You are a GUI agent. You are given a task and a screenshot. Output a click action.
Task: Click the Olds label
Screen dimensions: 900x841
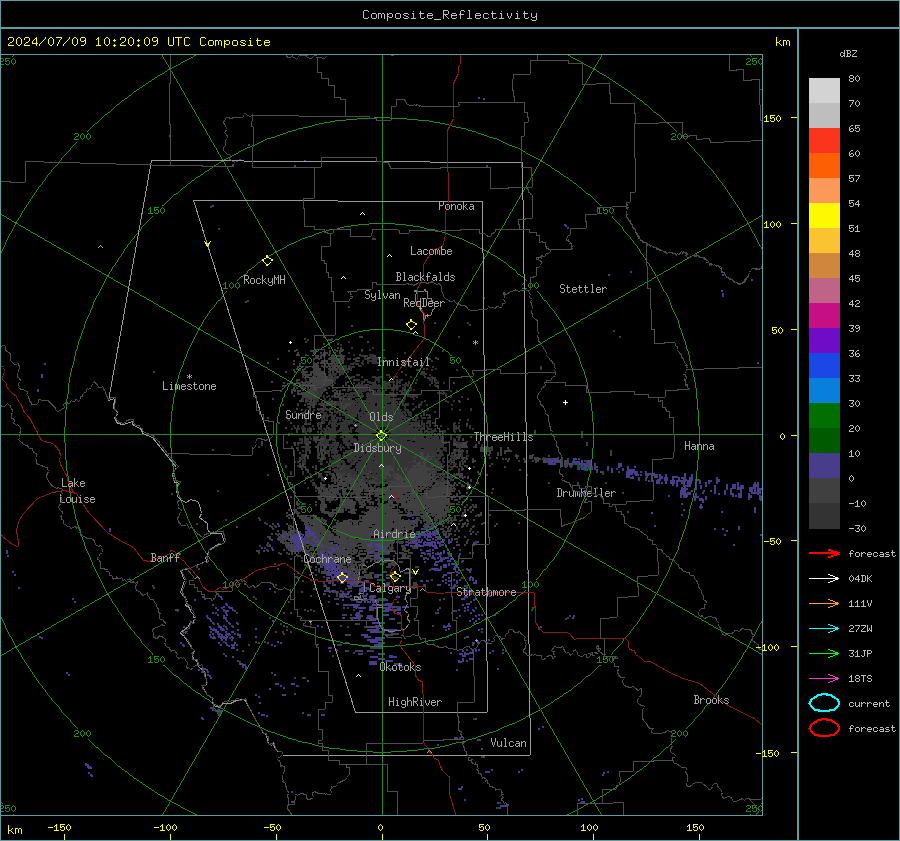[x=381, y=417]
